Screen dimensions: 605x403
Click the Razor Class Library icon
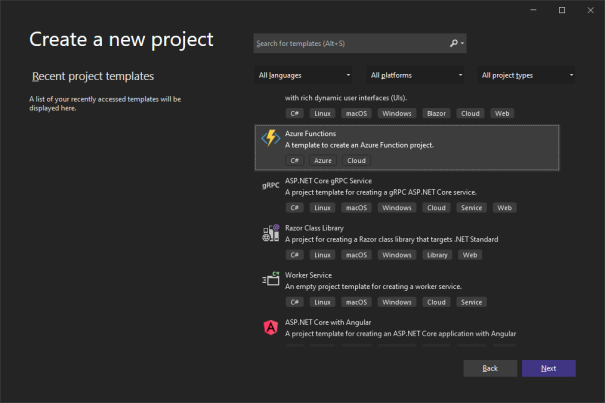point(271,233)
